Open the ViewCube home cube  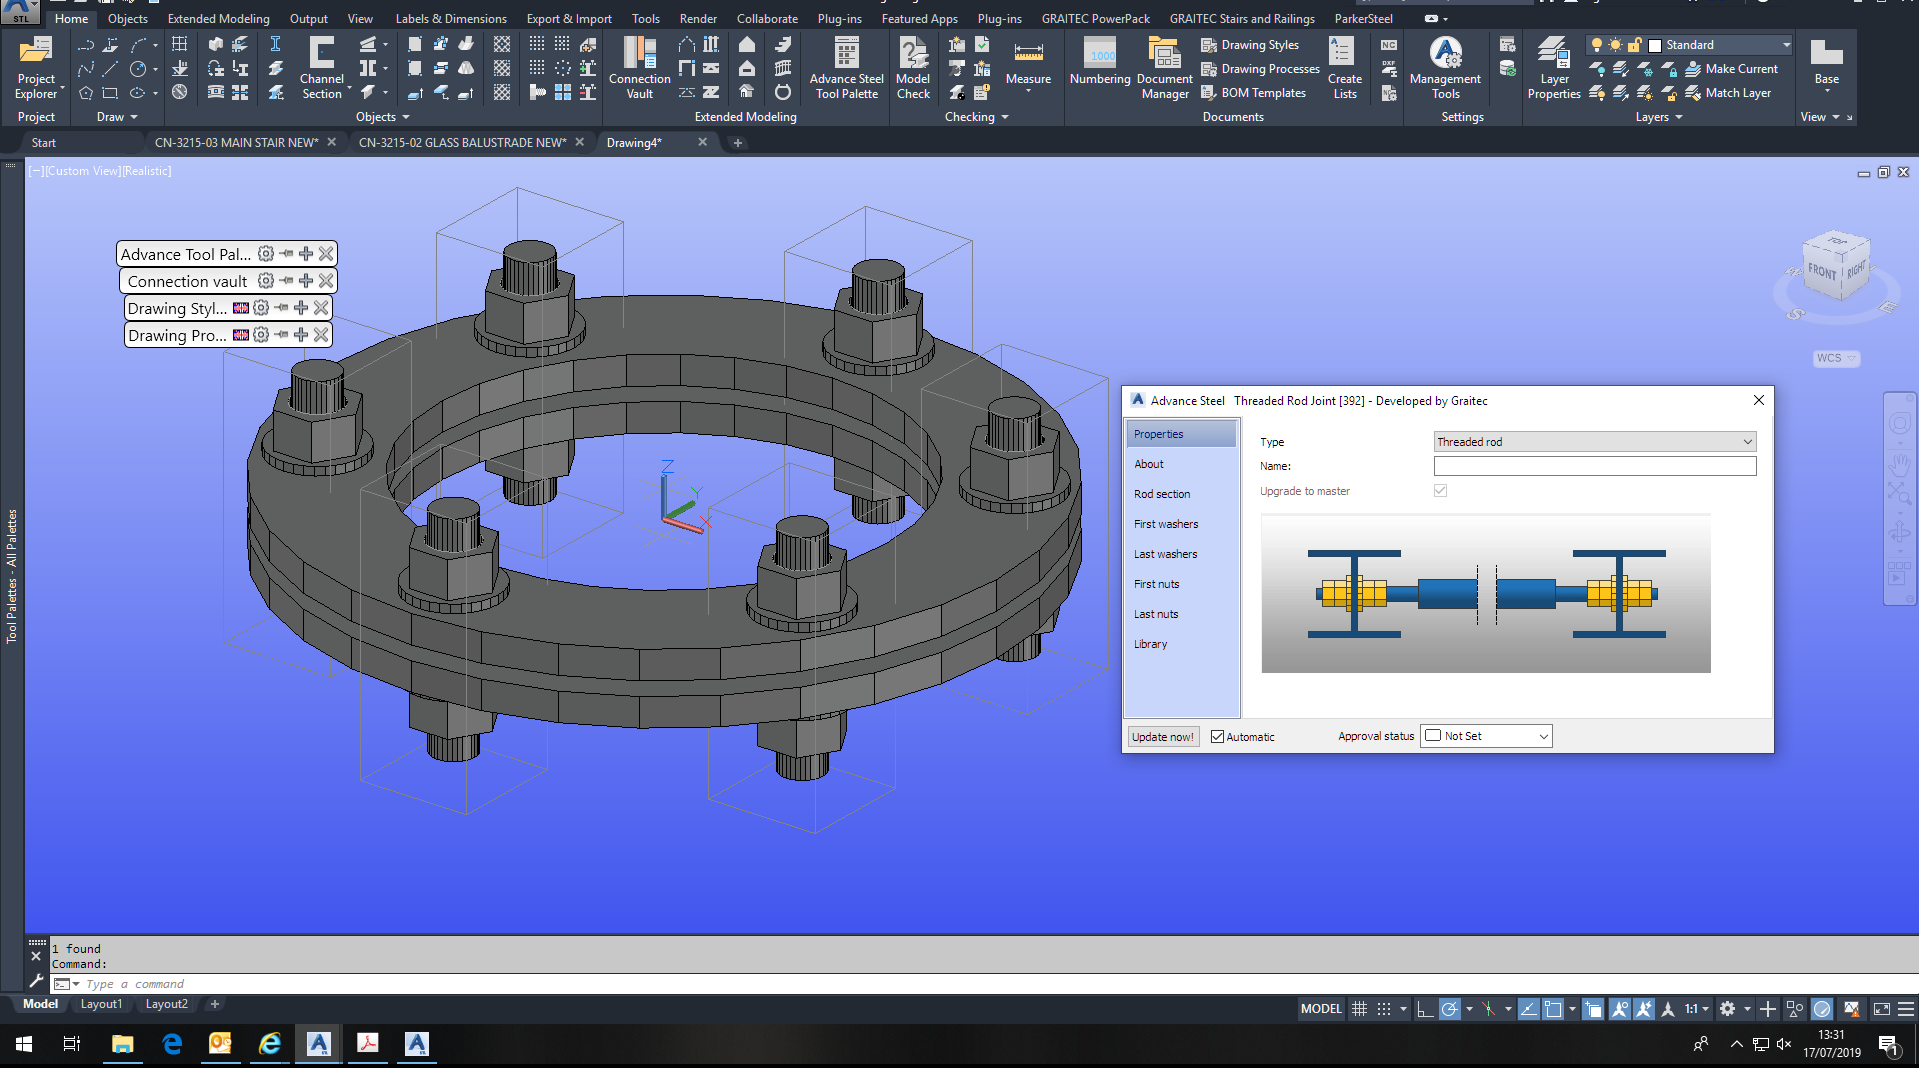[x=1836, y=266]
